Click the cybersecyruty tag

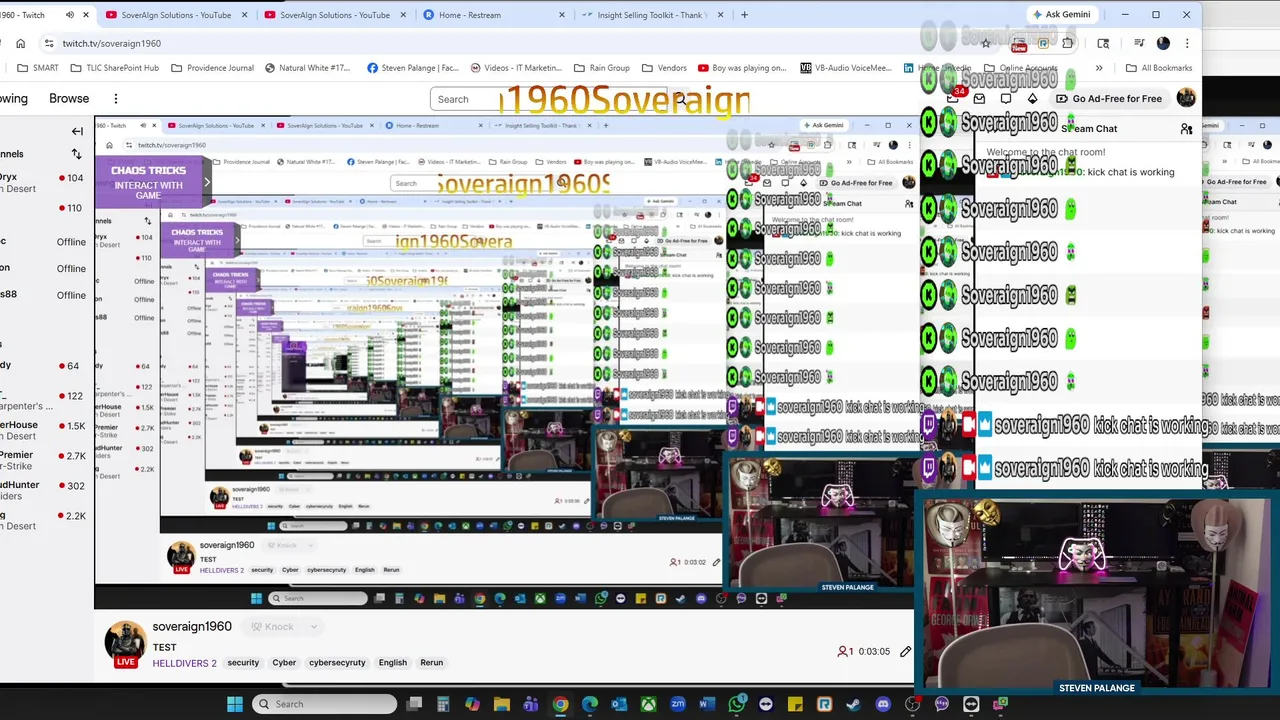337,662
